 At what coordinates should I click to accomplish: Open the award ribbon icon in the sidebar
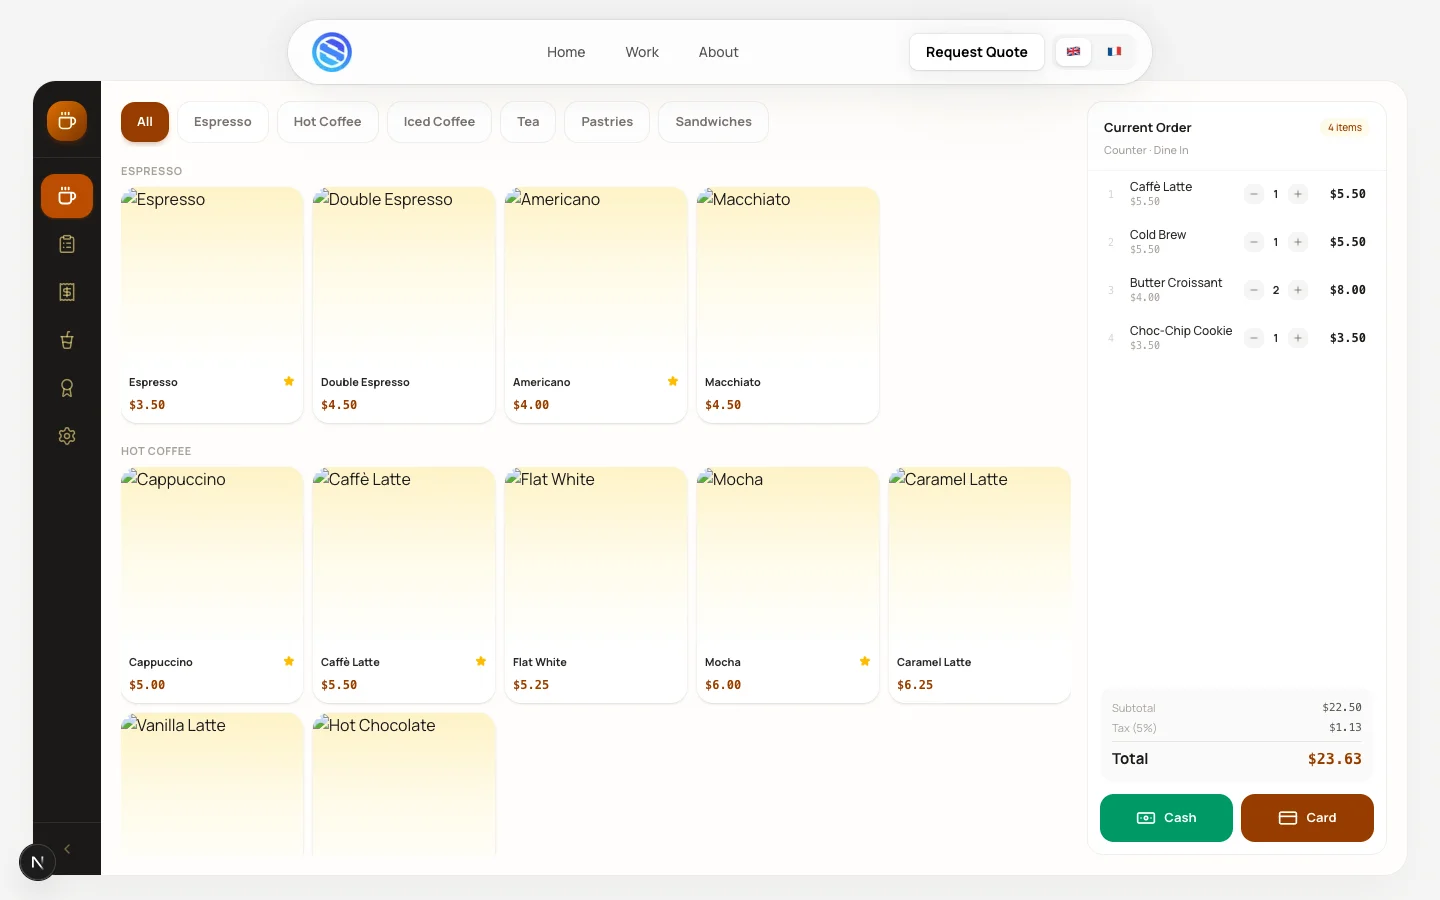[x=67, y=388]
